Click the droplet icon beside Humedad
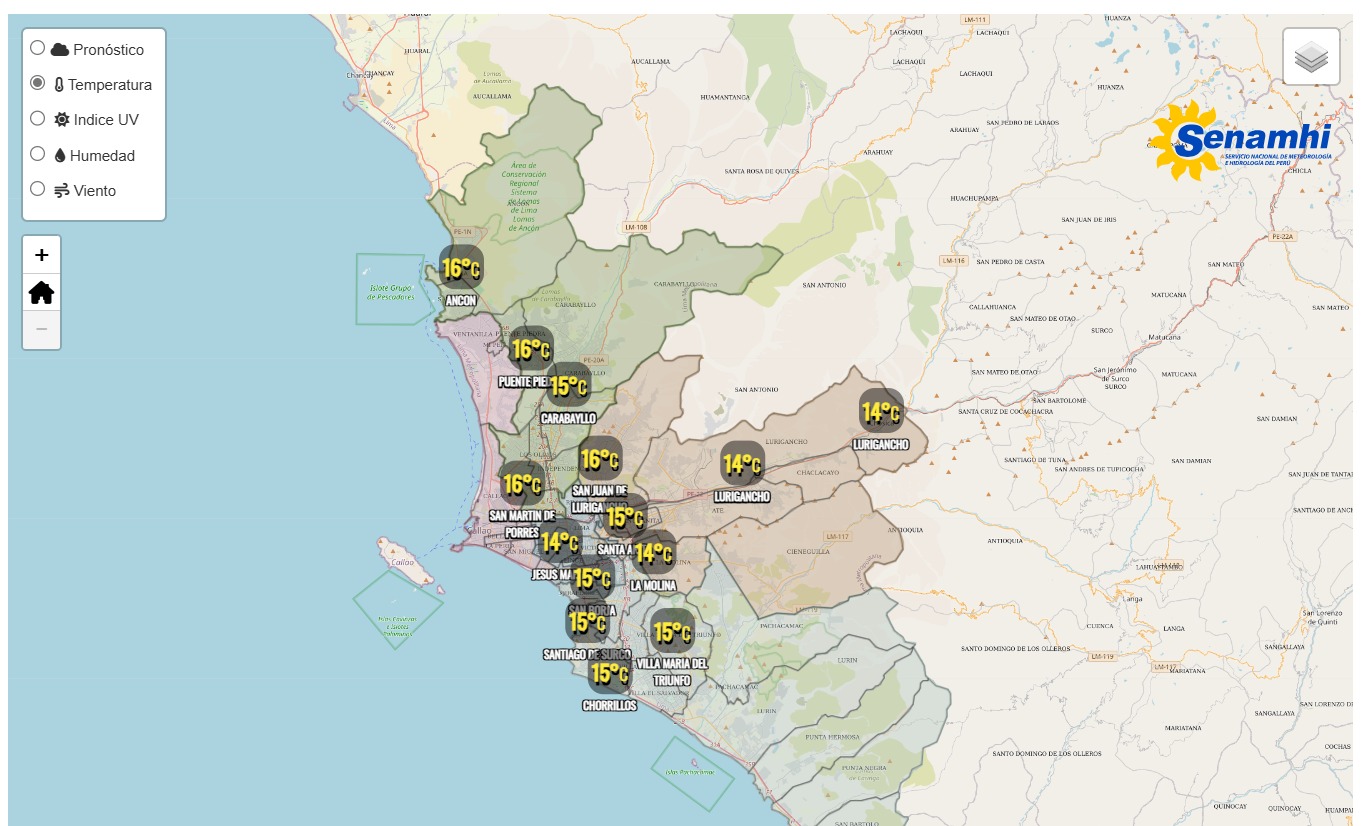The width and height of the screenshot is (1372, 826). (60, 155)
